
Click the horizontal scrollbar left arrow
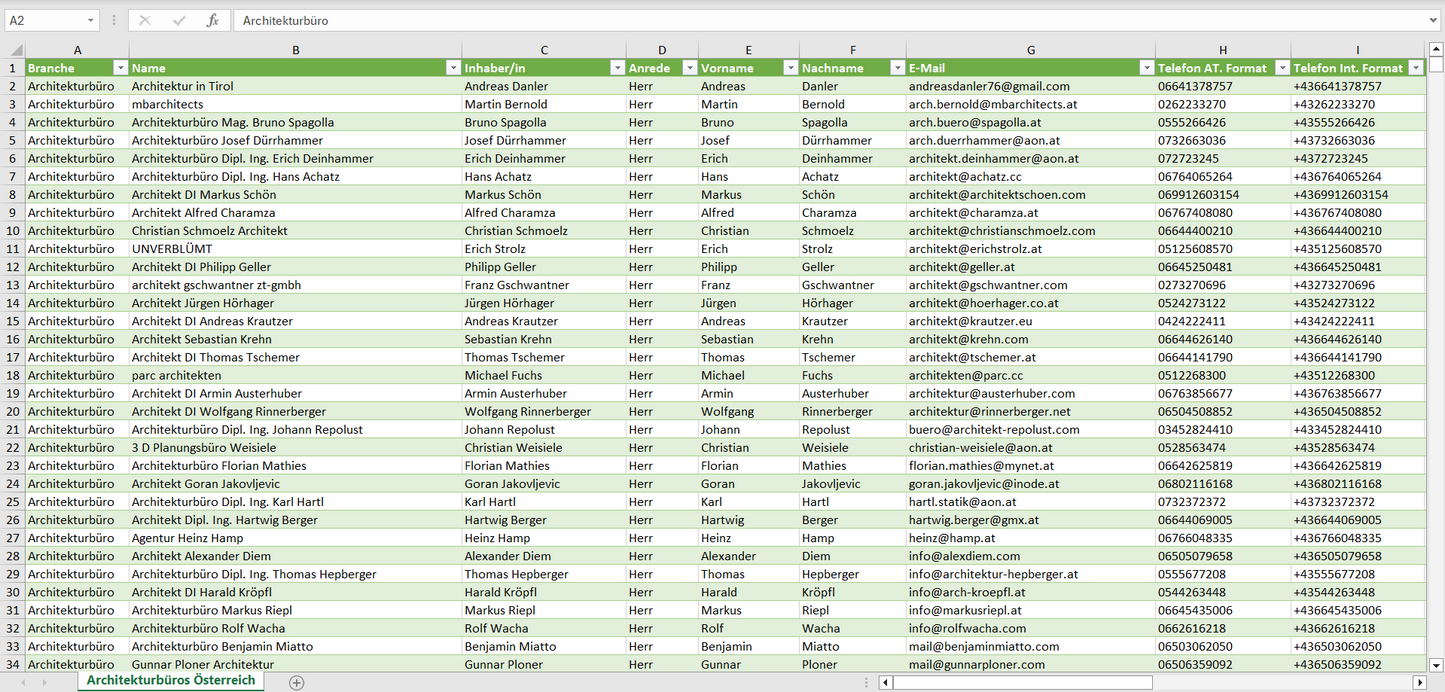point(885,682)
